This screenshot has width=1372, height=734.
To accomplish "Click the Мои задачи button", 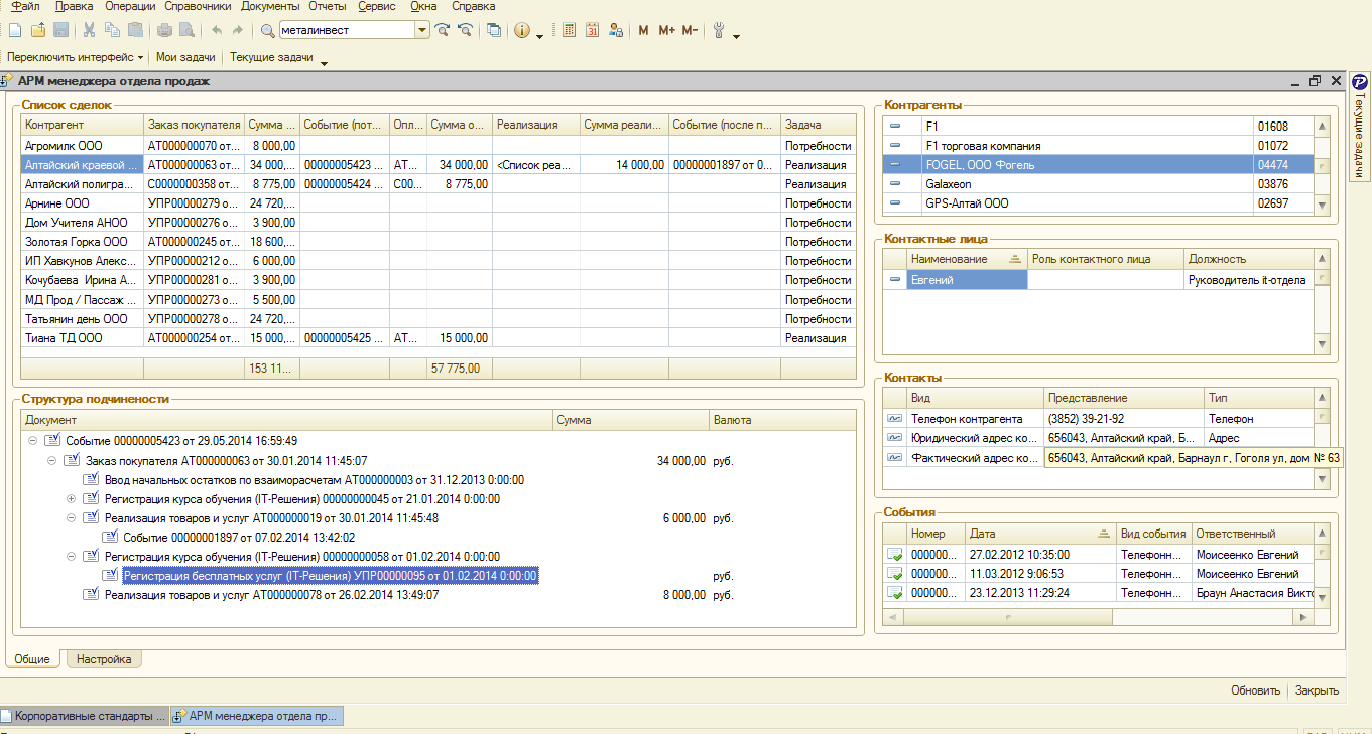I will coord(185,58).
